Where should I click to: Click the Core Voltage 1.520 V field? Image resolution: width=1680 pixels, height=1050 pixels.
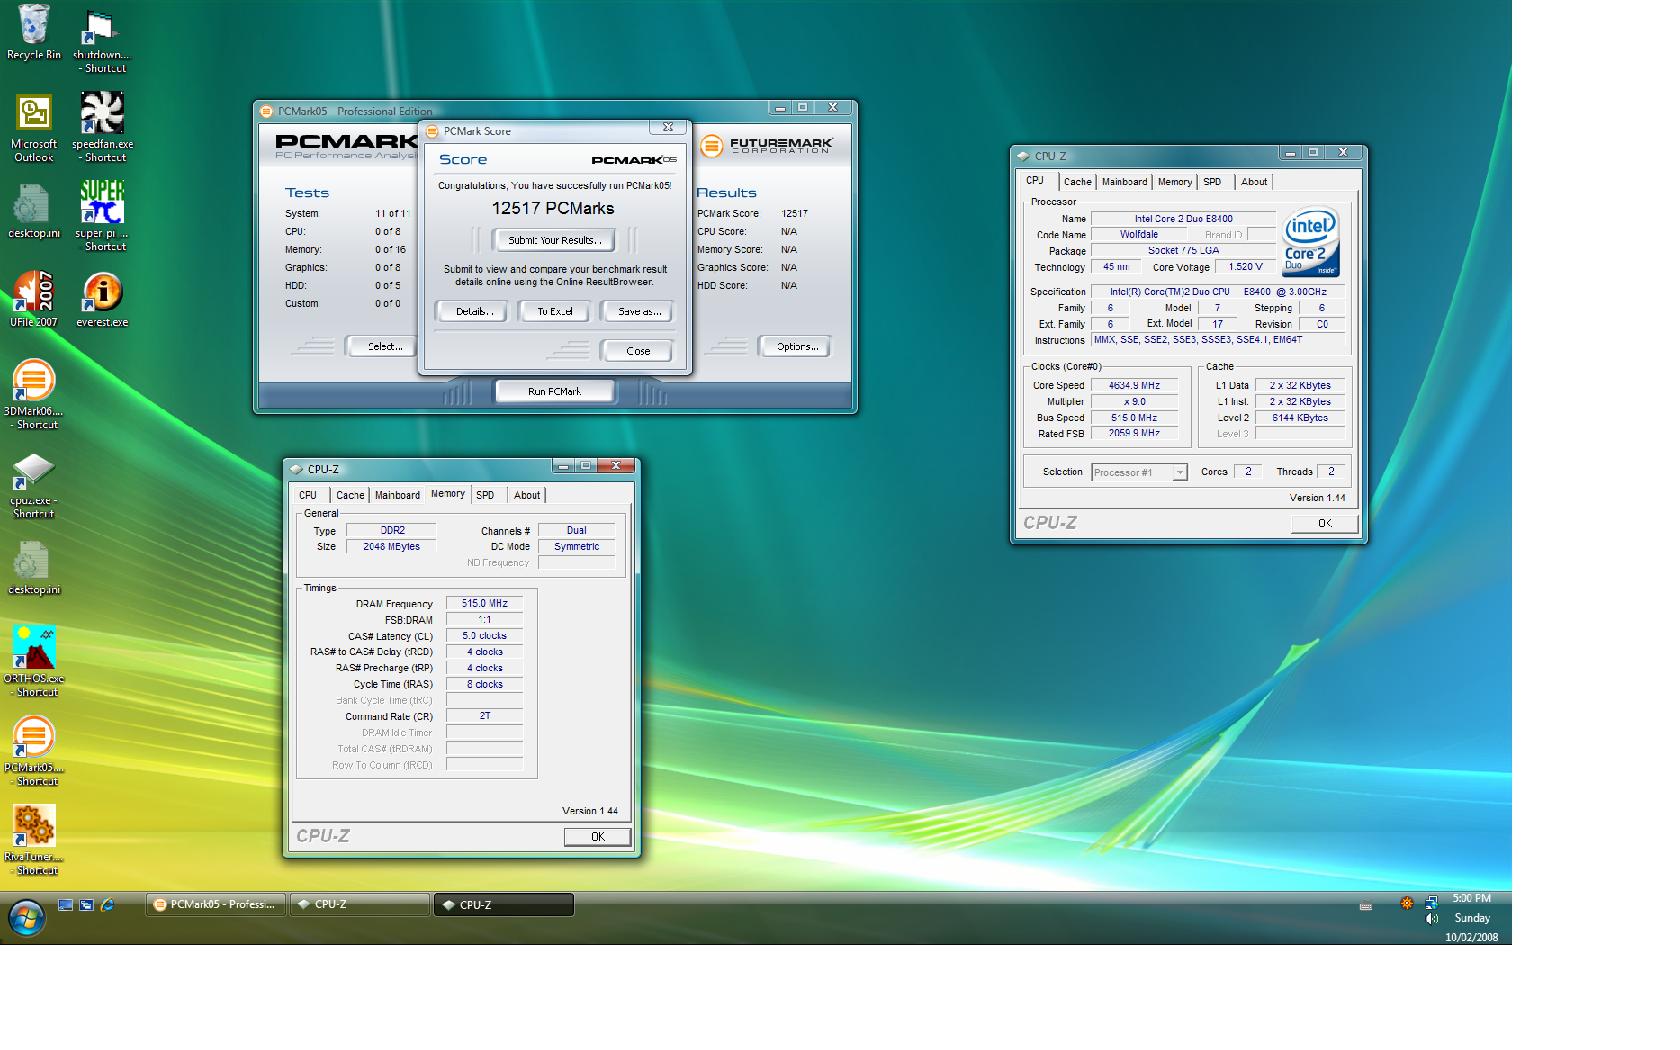pyautogui.click(x=1245, y=268)
